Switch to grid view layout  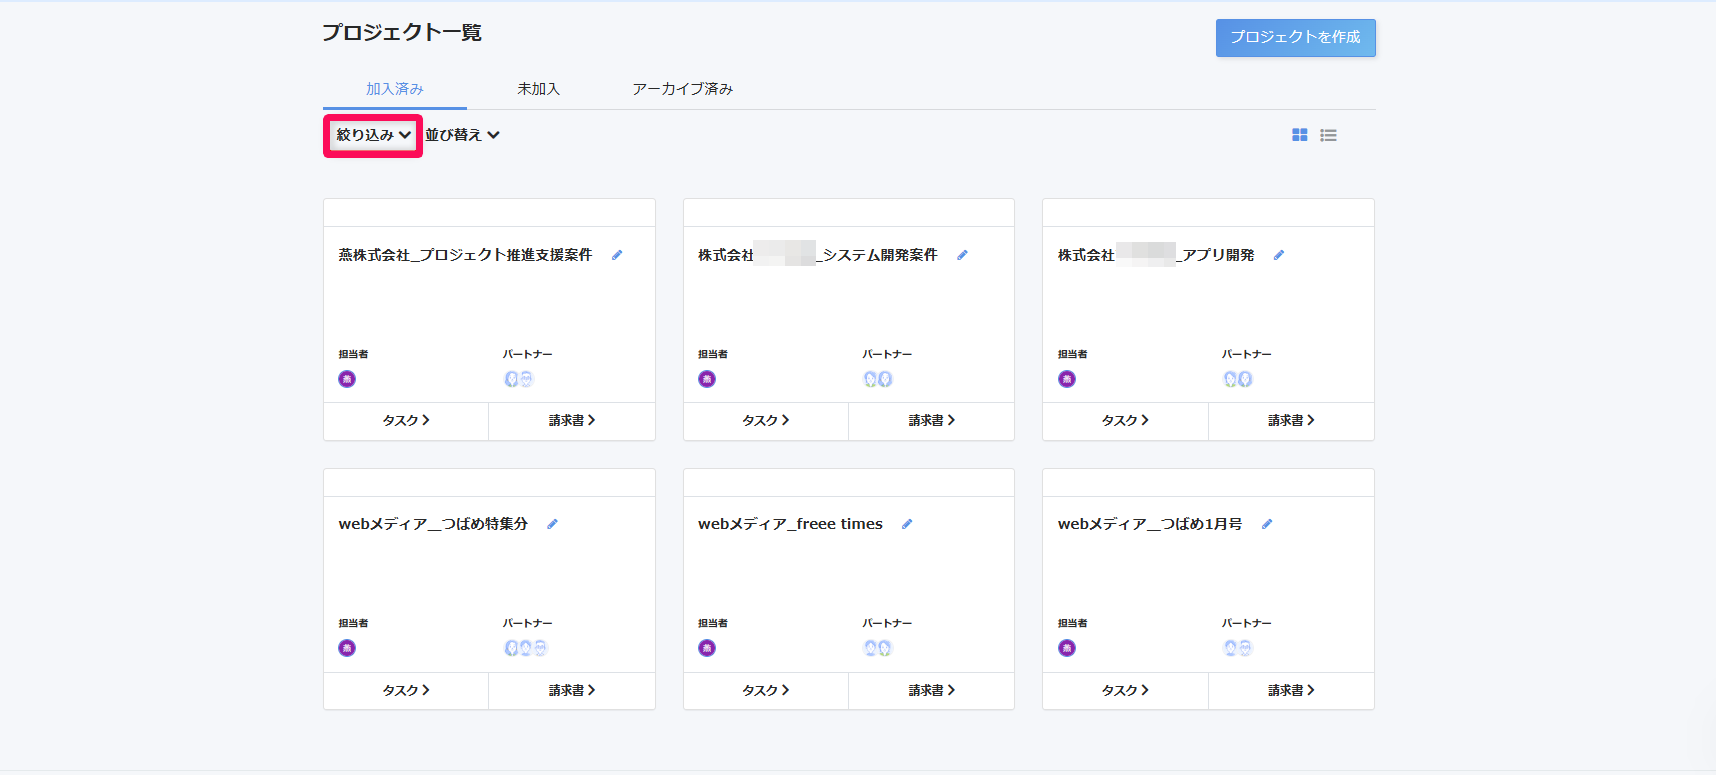click(x=1299, y=135)
